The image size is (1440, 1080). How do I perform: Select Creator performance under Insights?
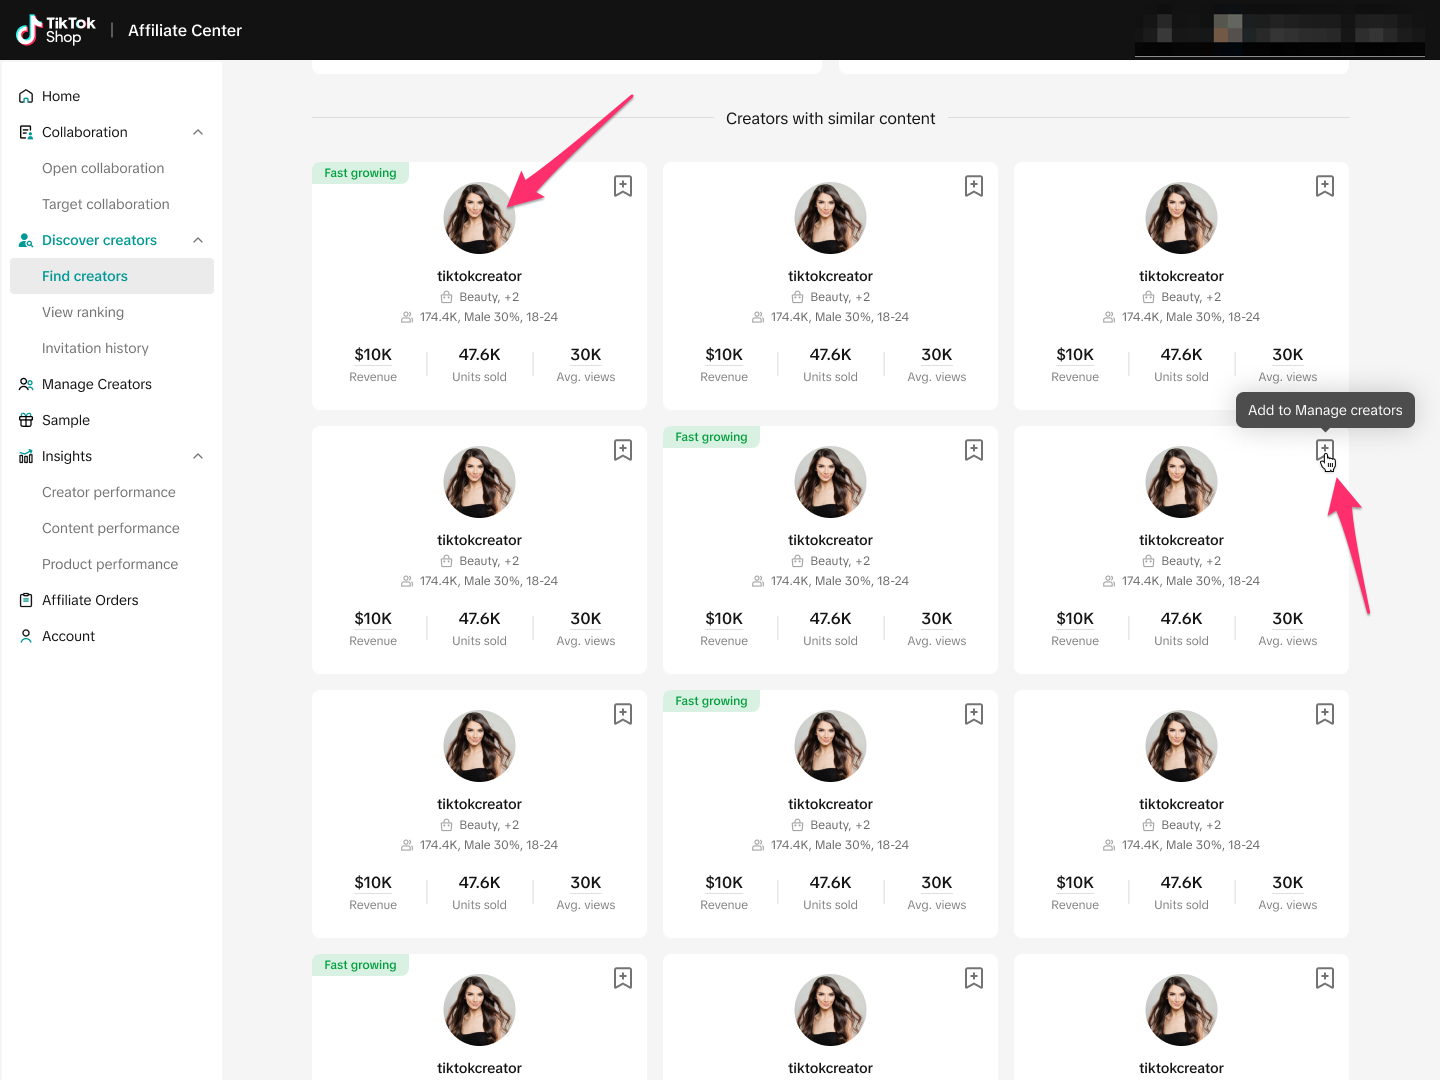click(109, 492)
